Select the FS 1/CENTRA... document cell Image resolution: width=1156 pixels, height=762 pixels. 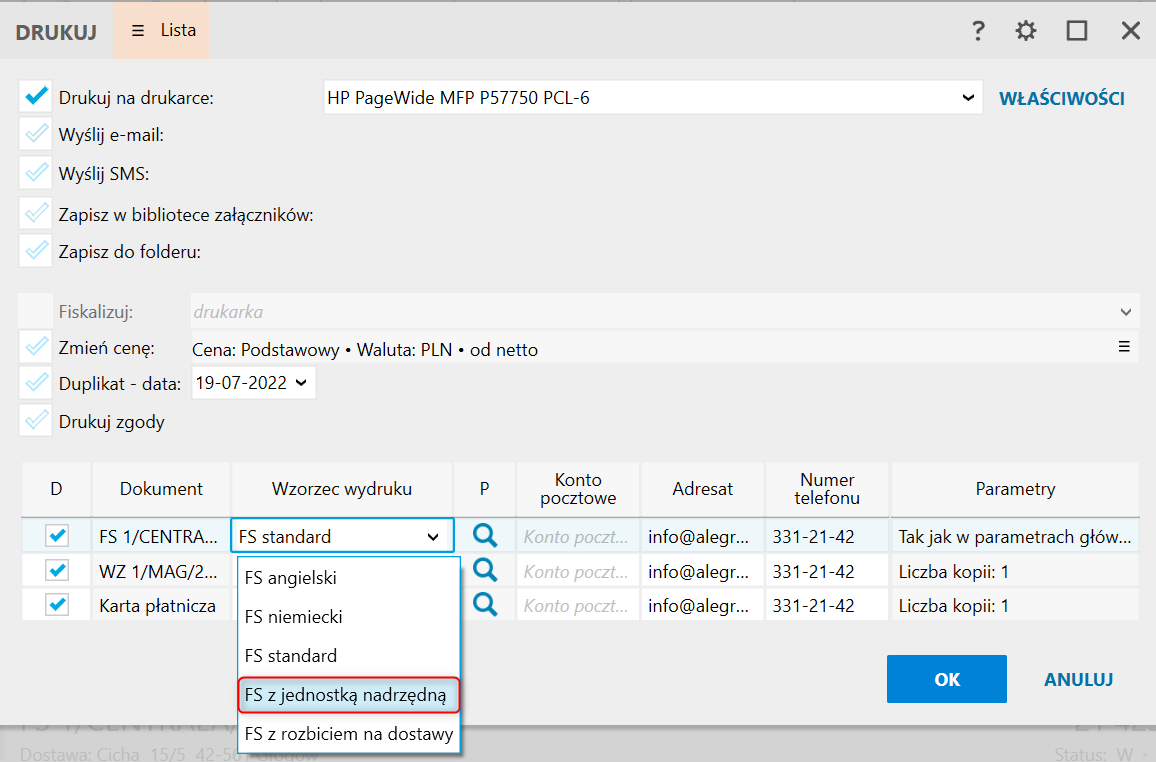[161, 536]
